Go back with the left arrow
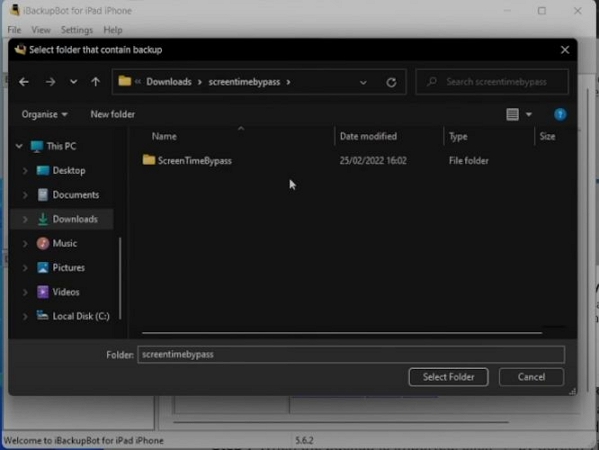This screenshot has width=599, height=450. coord(24,82)
